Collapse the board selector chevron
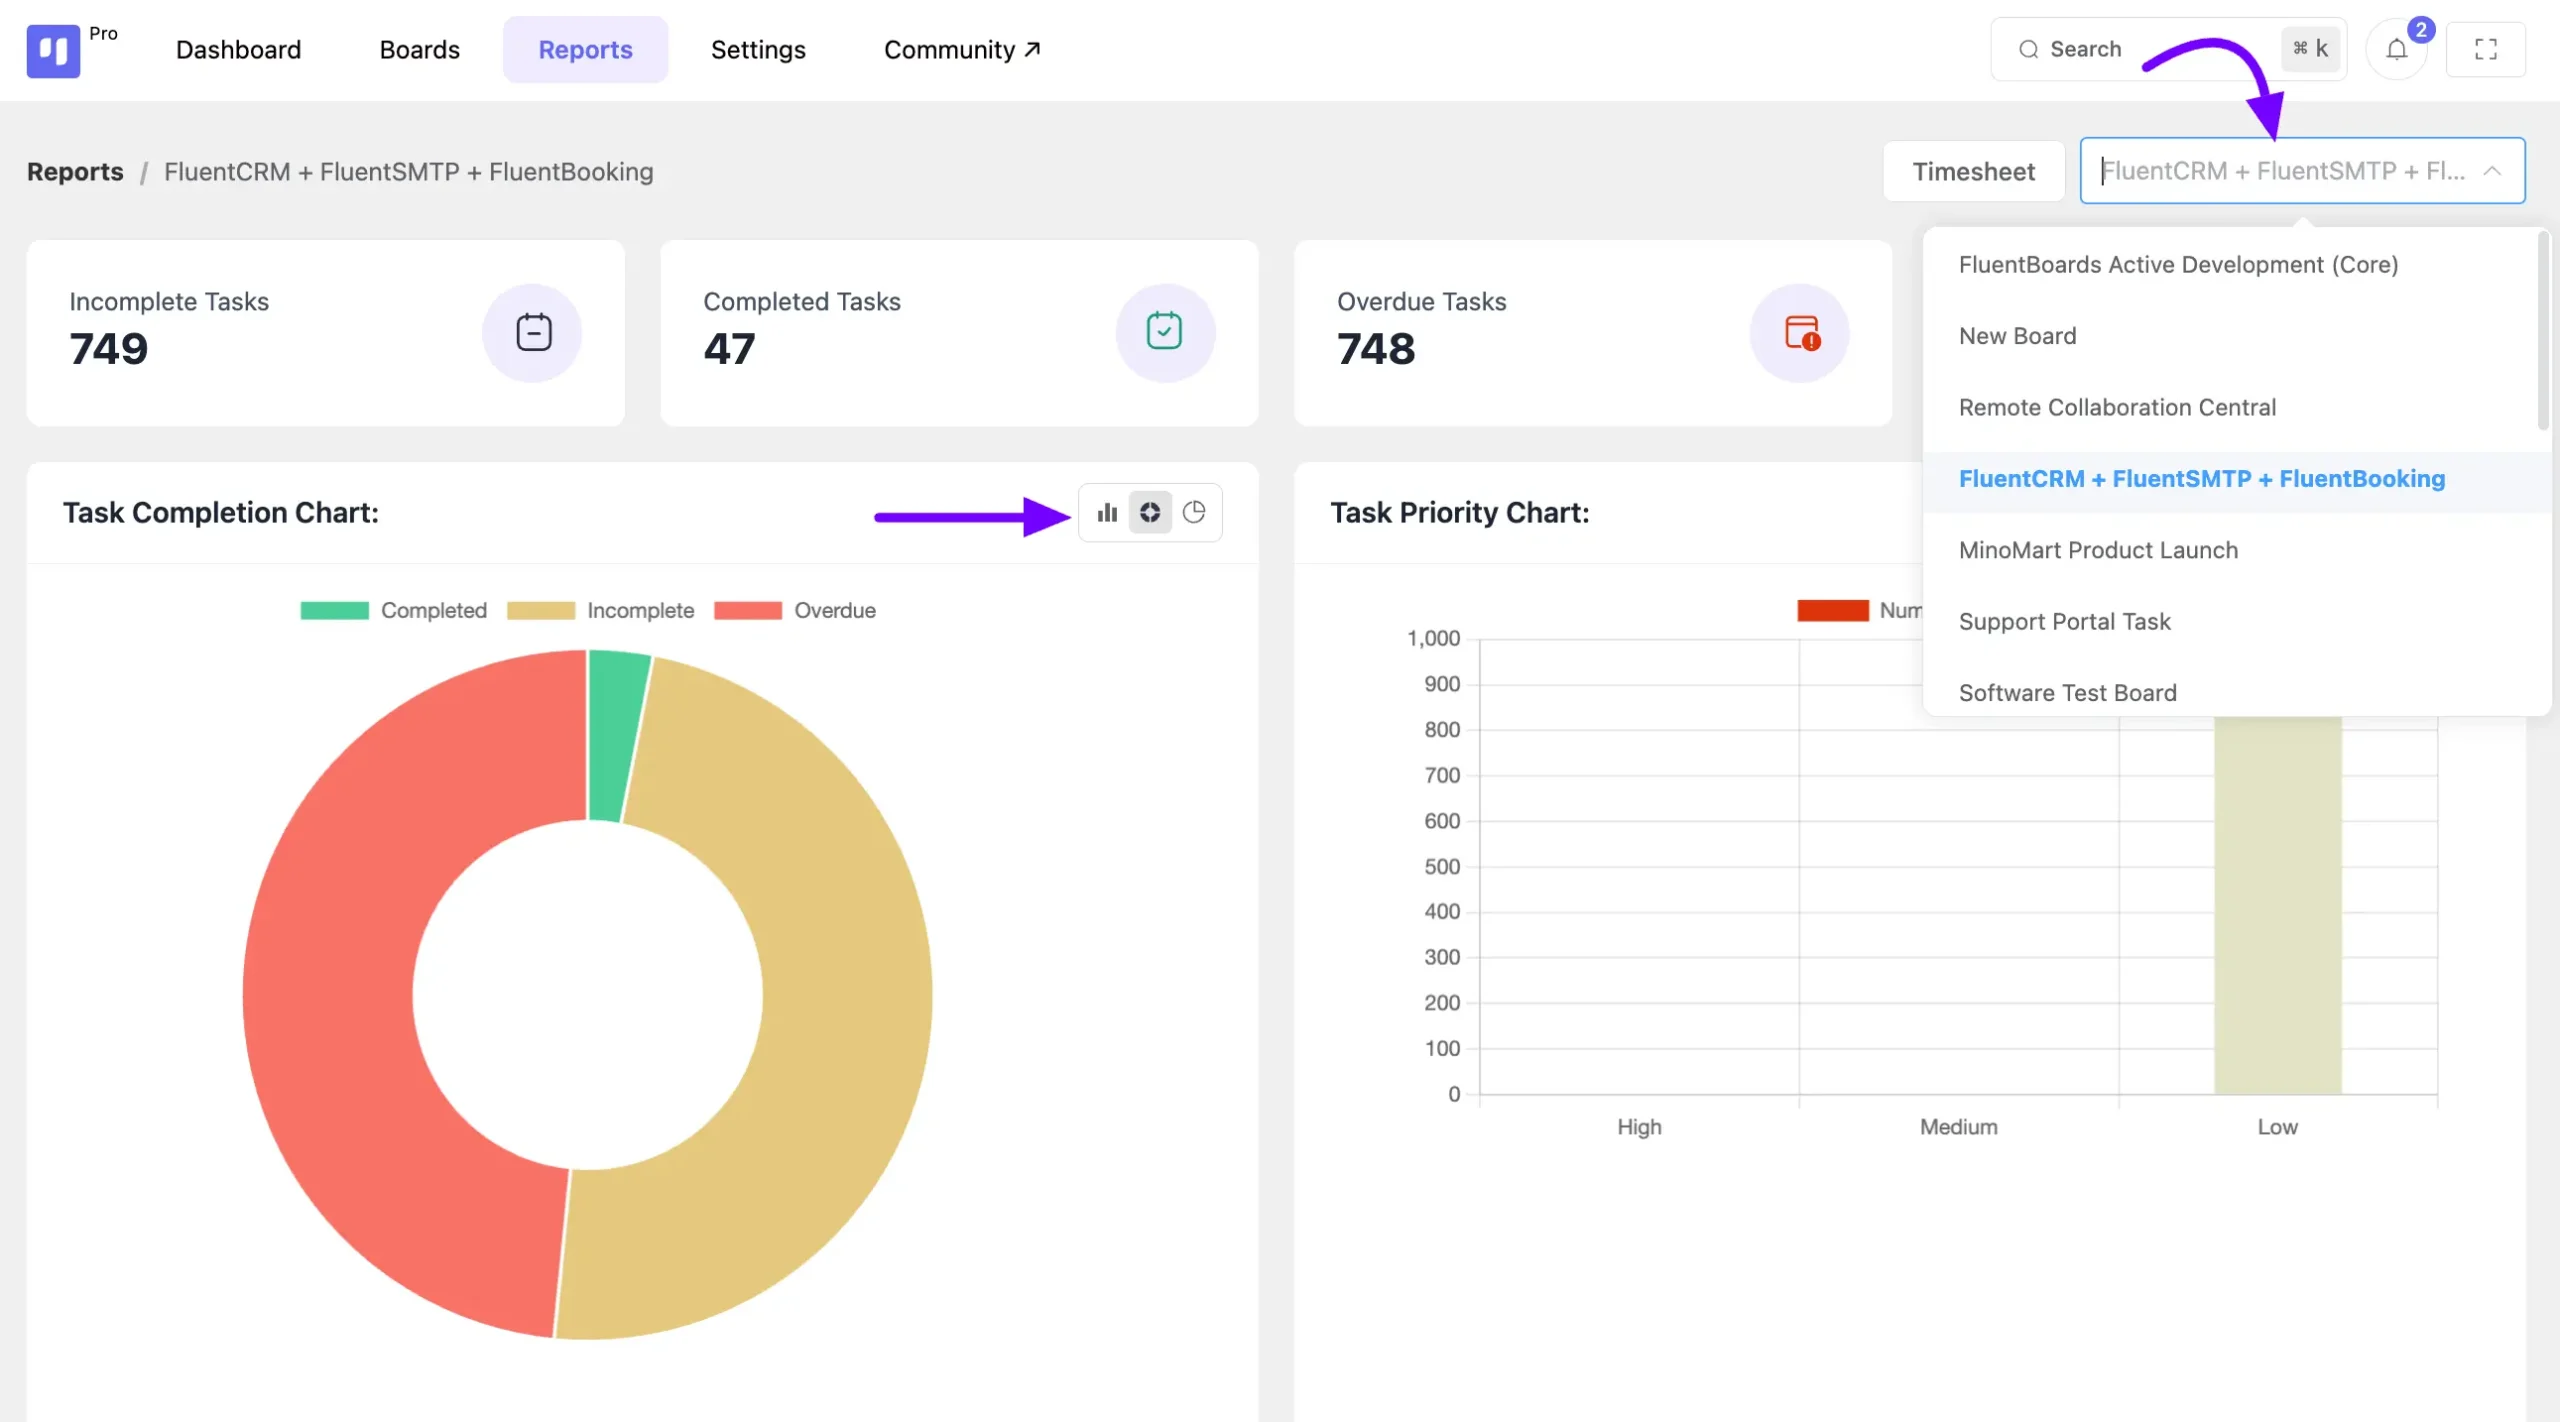Image resolution: width=2560 pixels, height=1422 pixels. pyautogui.click(x=2492, y=171)
